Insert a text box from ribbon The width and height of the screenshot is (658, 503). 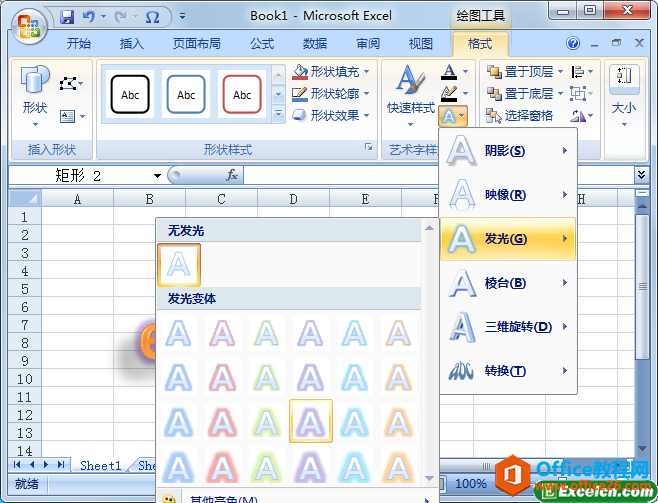click(x=72, y=116)
